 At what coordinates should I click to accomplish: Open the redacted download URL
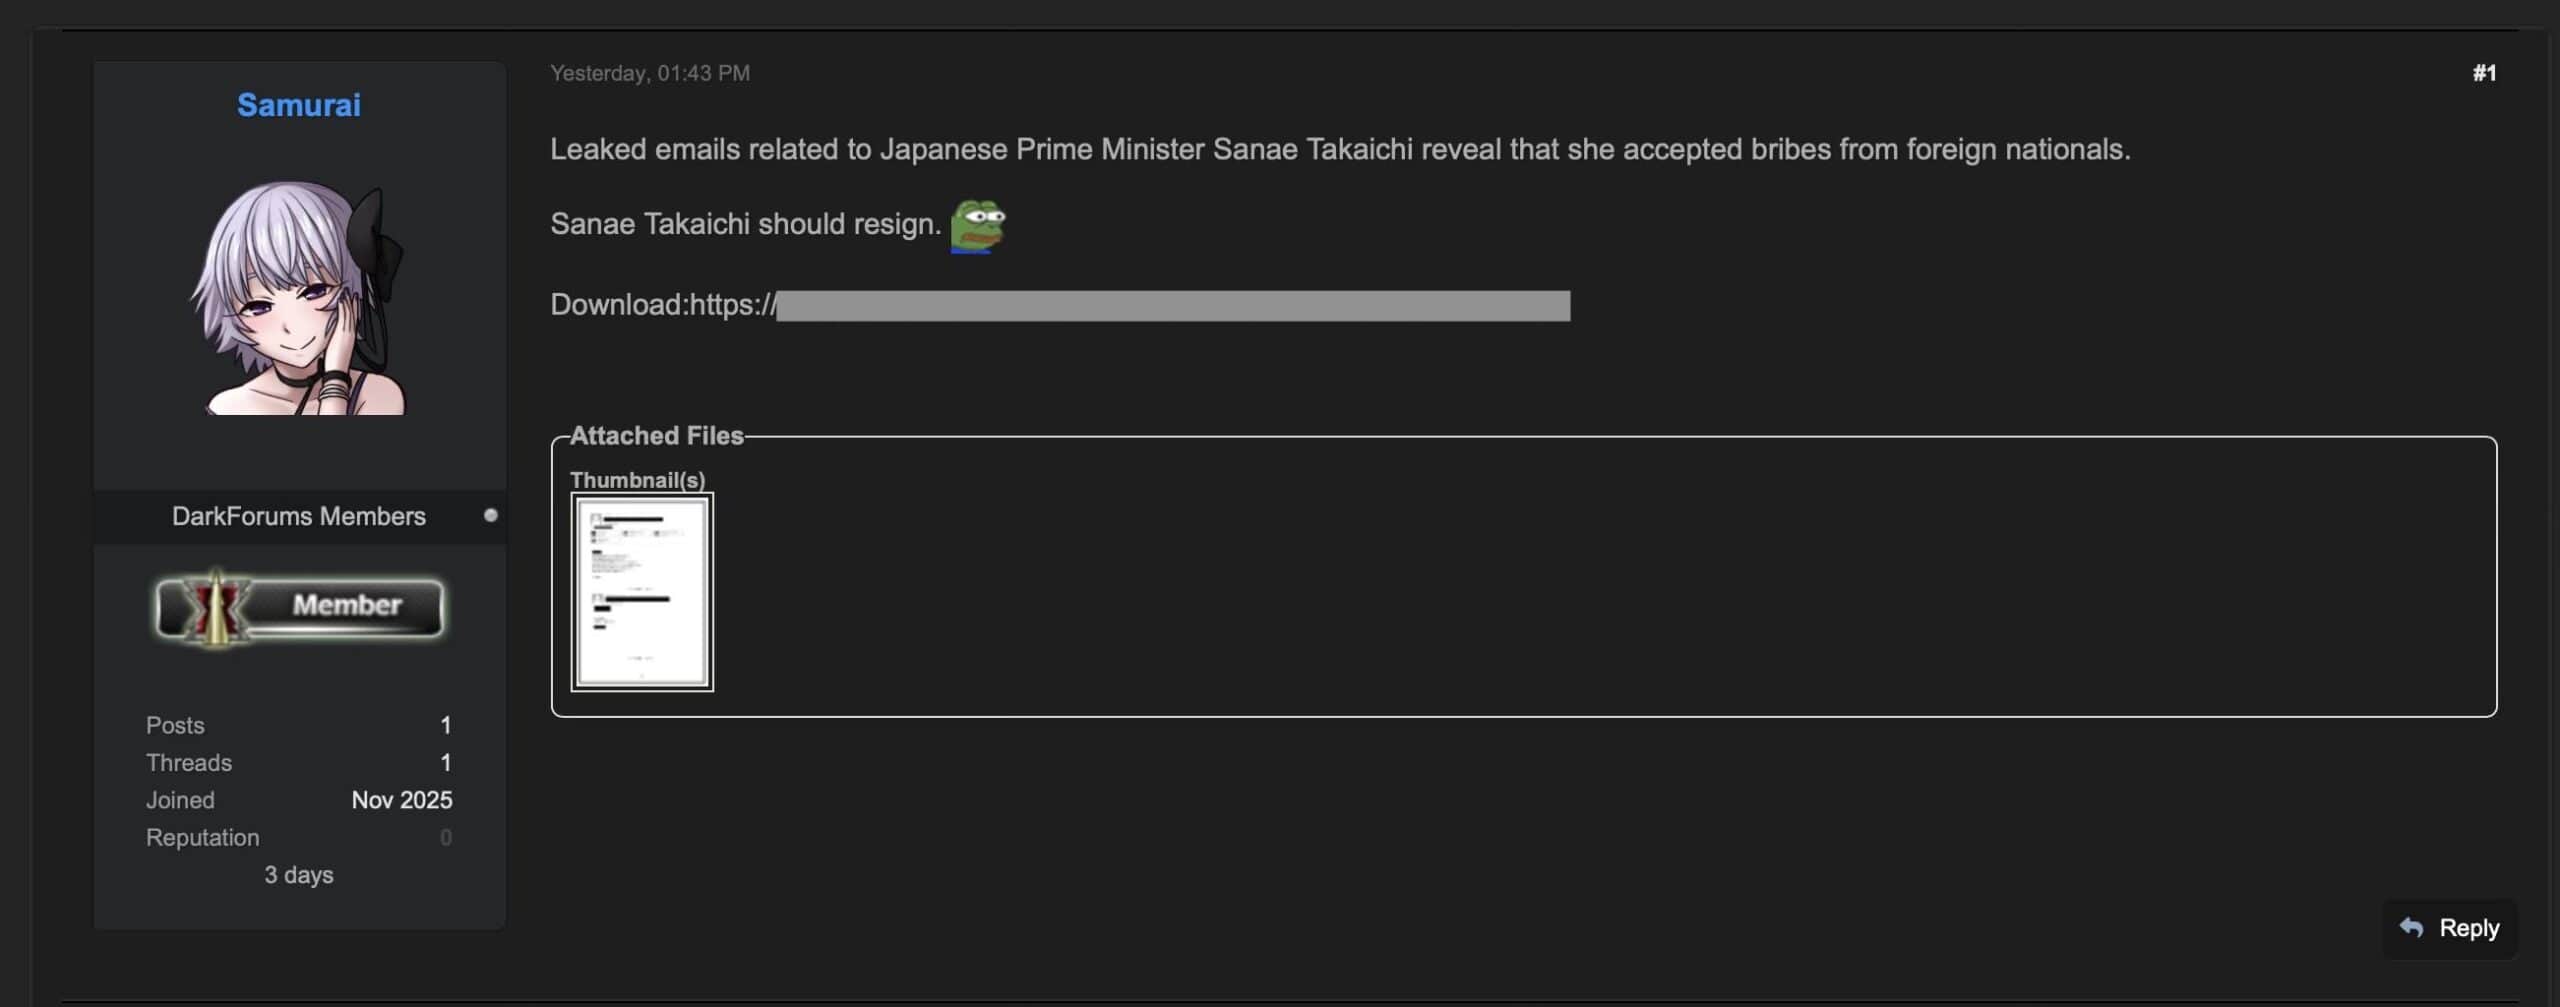(x=1172, y=306)
